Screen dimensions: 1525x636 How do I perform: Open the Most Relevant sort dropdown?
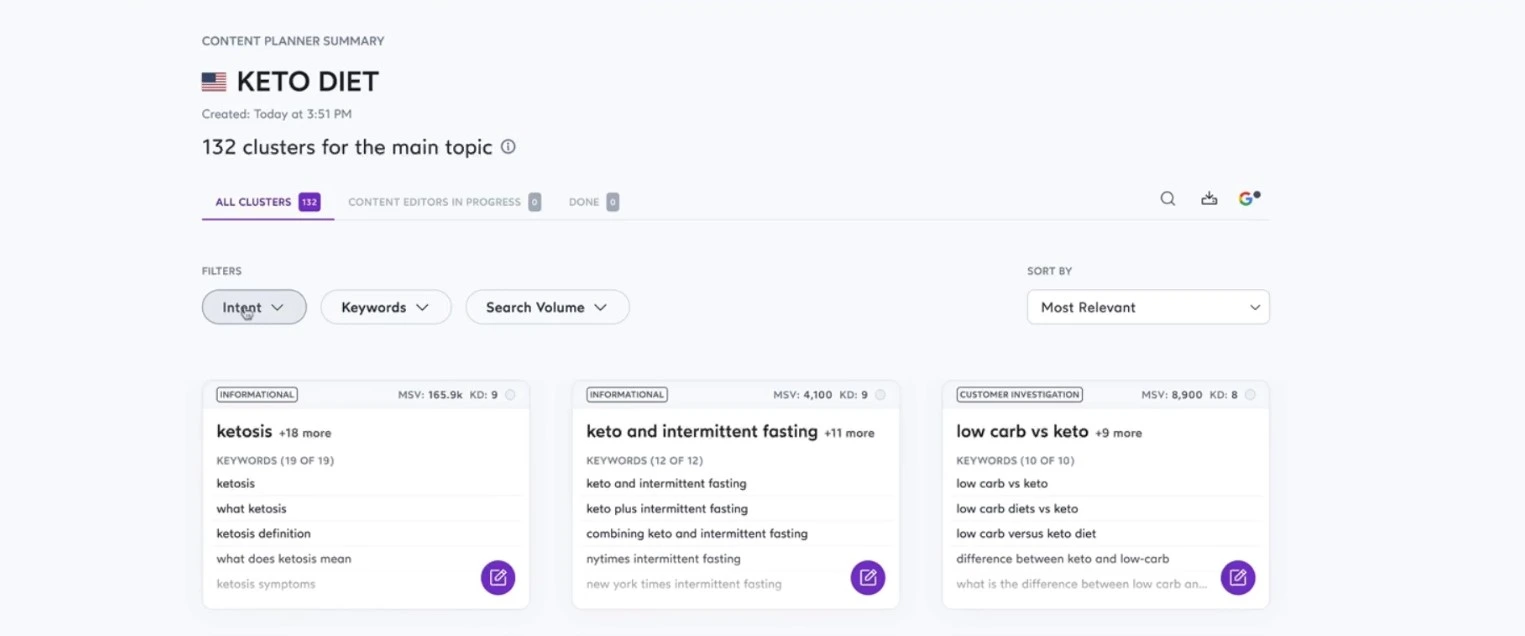[1148, 307]
